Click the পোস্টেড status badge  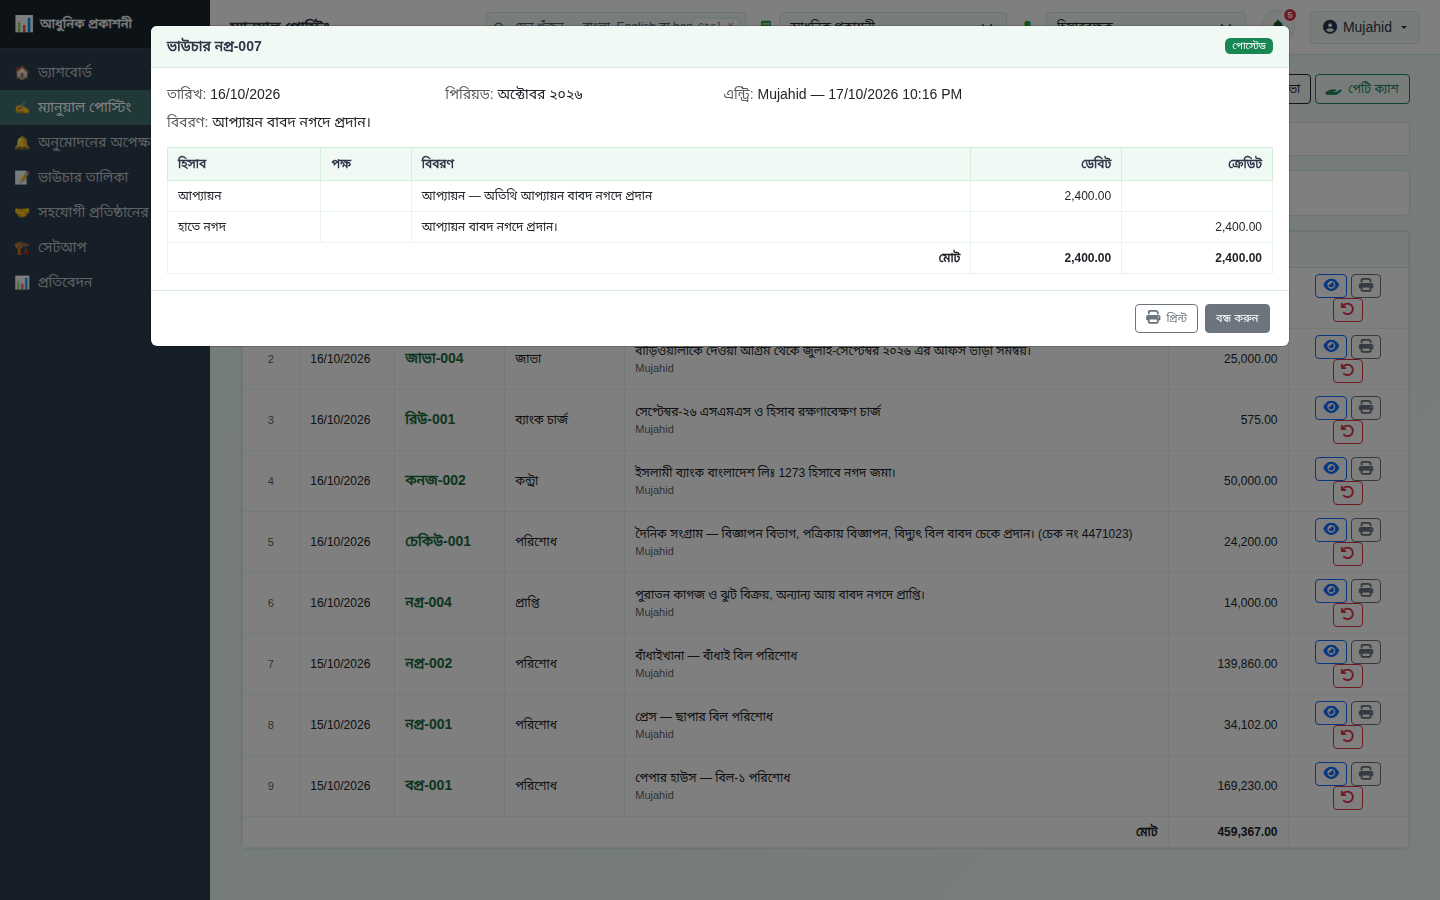[1249, 46]
